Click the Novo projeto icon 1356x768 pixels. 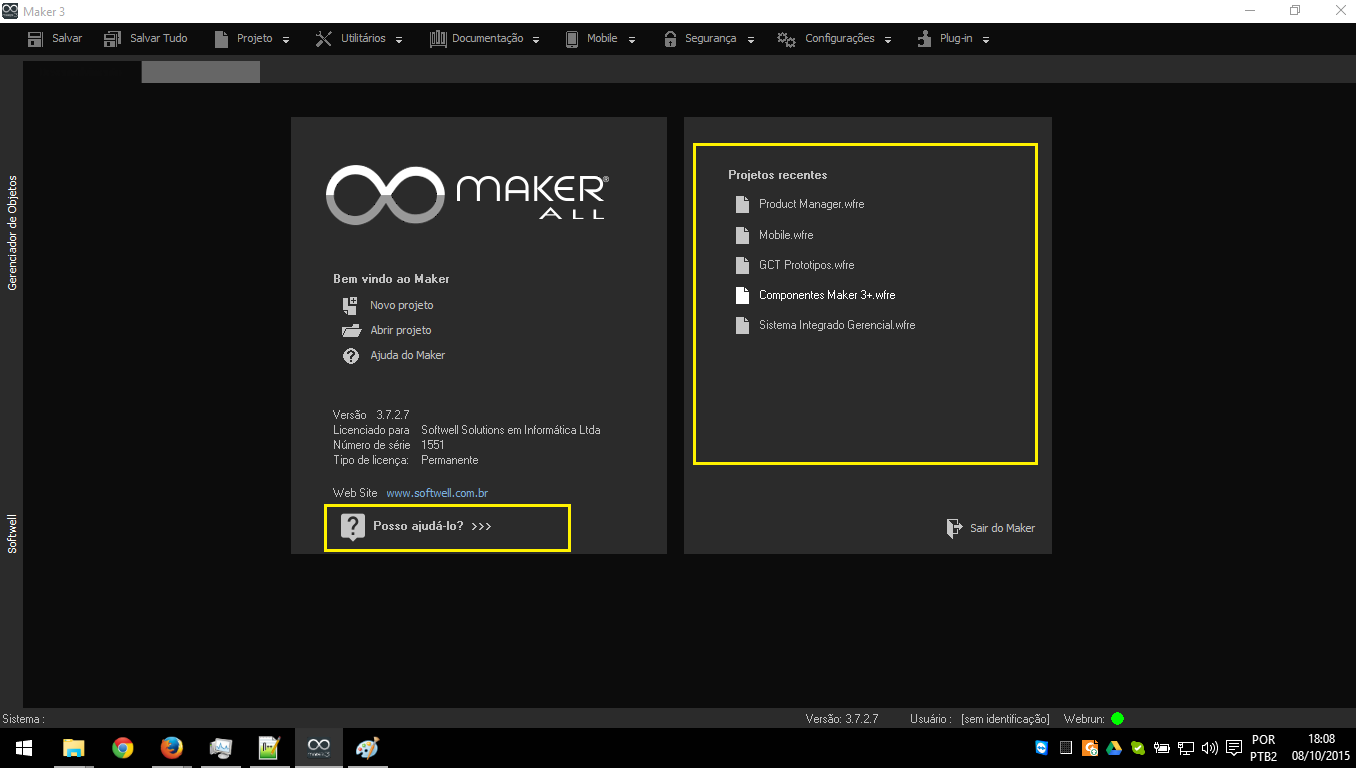(x=350, y=306)
